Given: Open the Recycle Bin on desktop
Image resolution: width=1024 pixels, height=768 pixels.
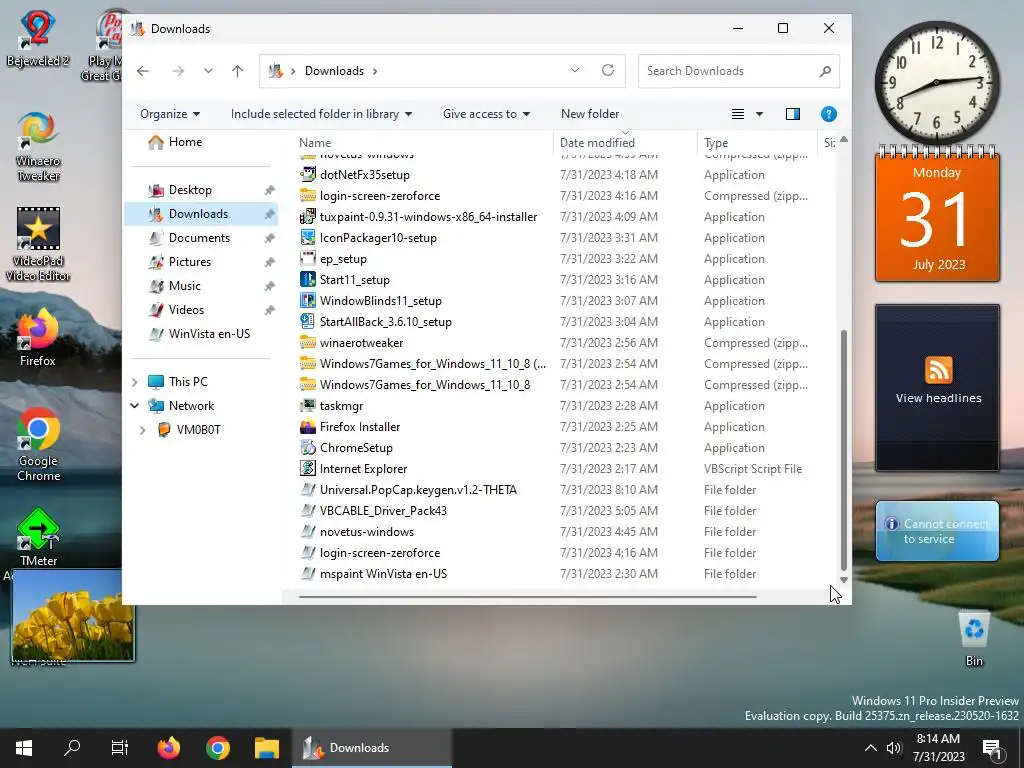Looking at the screenshot, I should click(974, 639).
